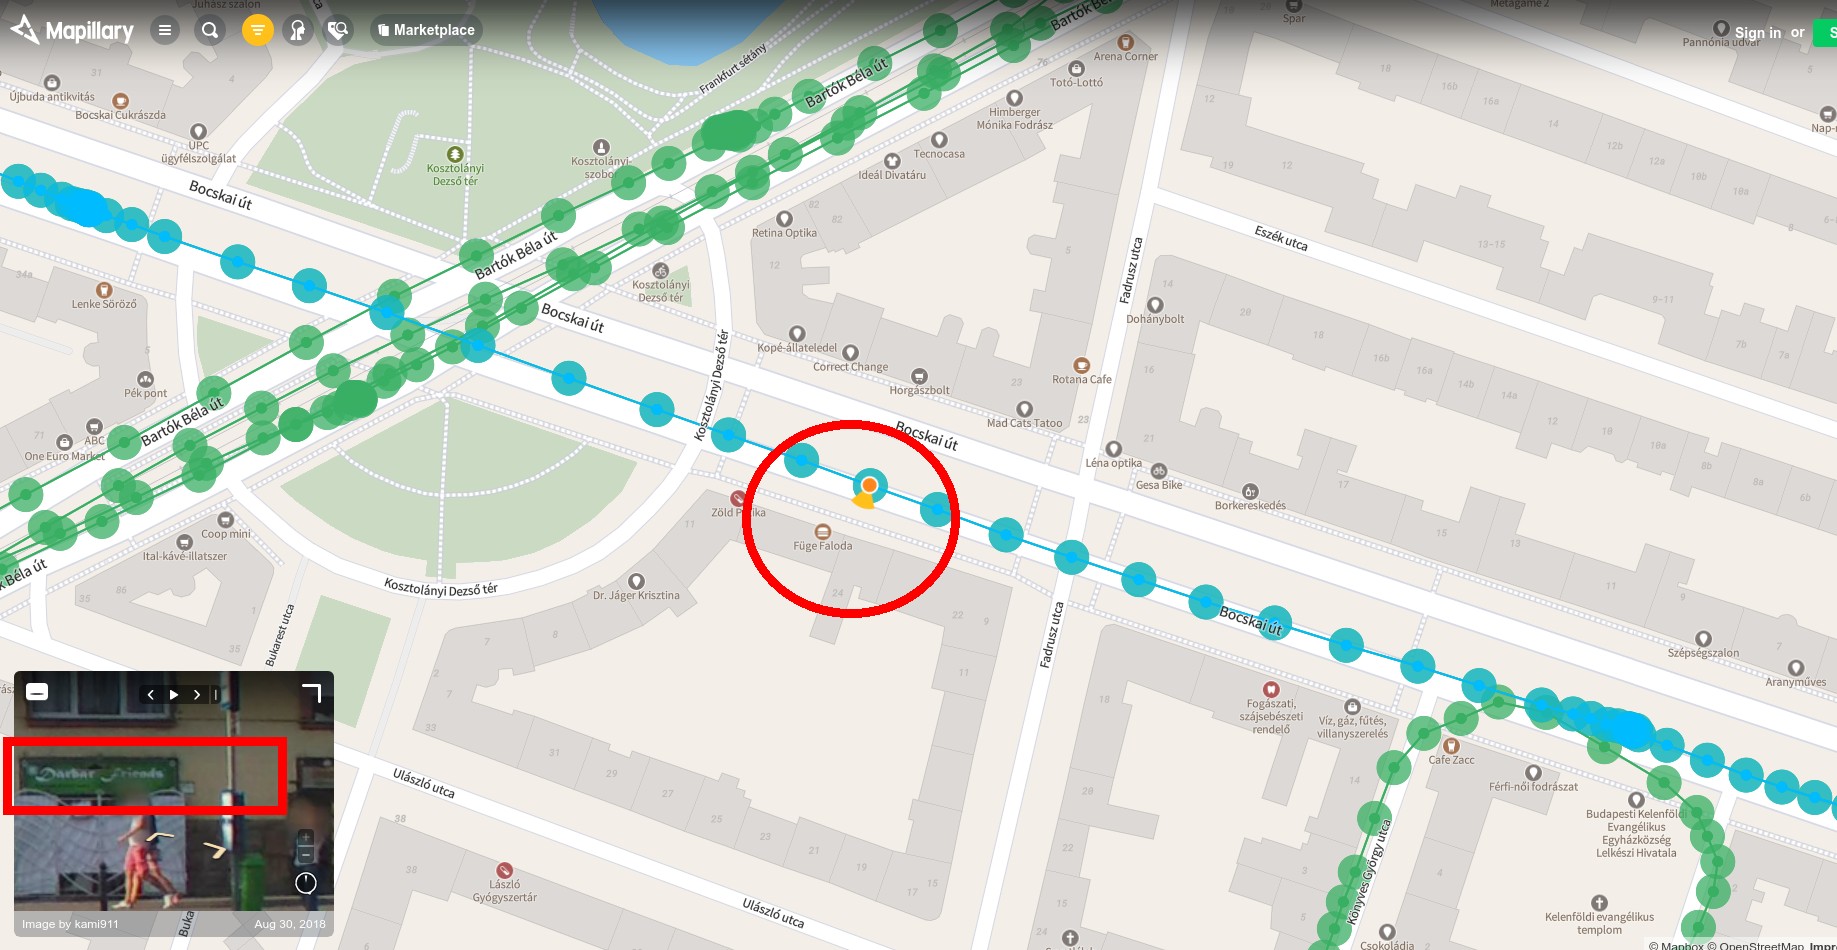Image resolution: width=1837 pixels, height=950 pixels.
Task: Zoom in on the street photo
Action: pos(306,837)
